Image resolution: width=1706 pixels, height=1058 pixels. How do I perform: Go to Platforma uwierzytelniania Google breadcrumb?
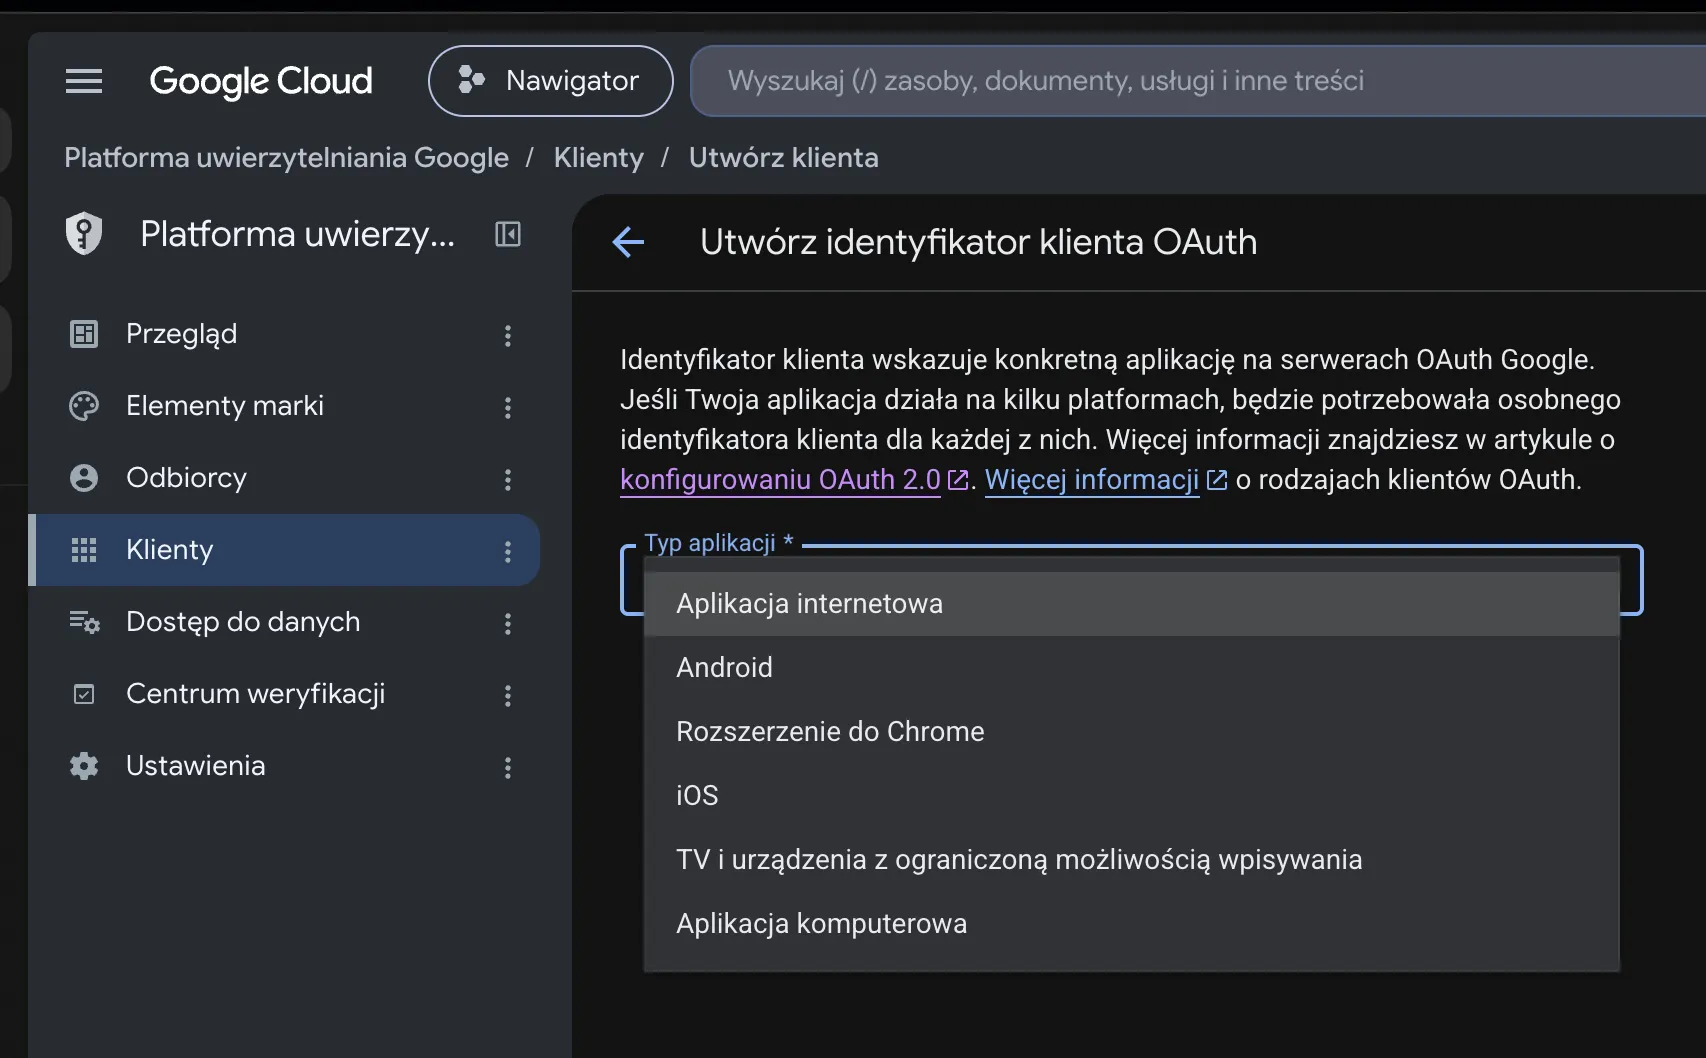pos(287,158)
